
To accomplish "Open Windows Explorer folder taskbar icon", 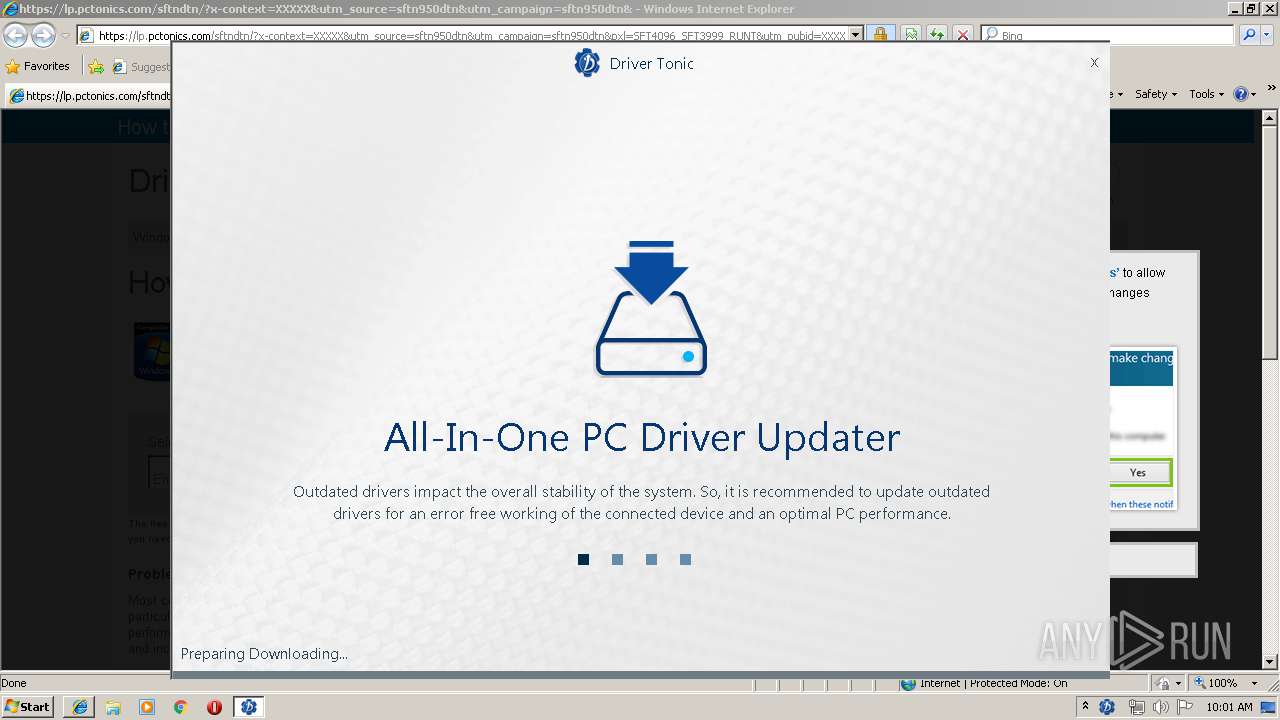I will (x=113, y=707).
